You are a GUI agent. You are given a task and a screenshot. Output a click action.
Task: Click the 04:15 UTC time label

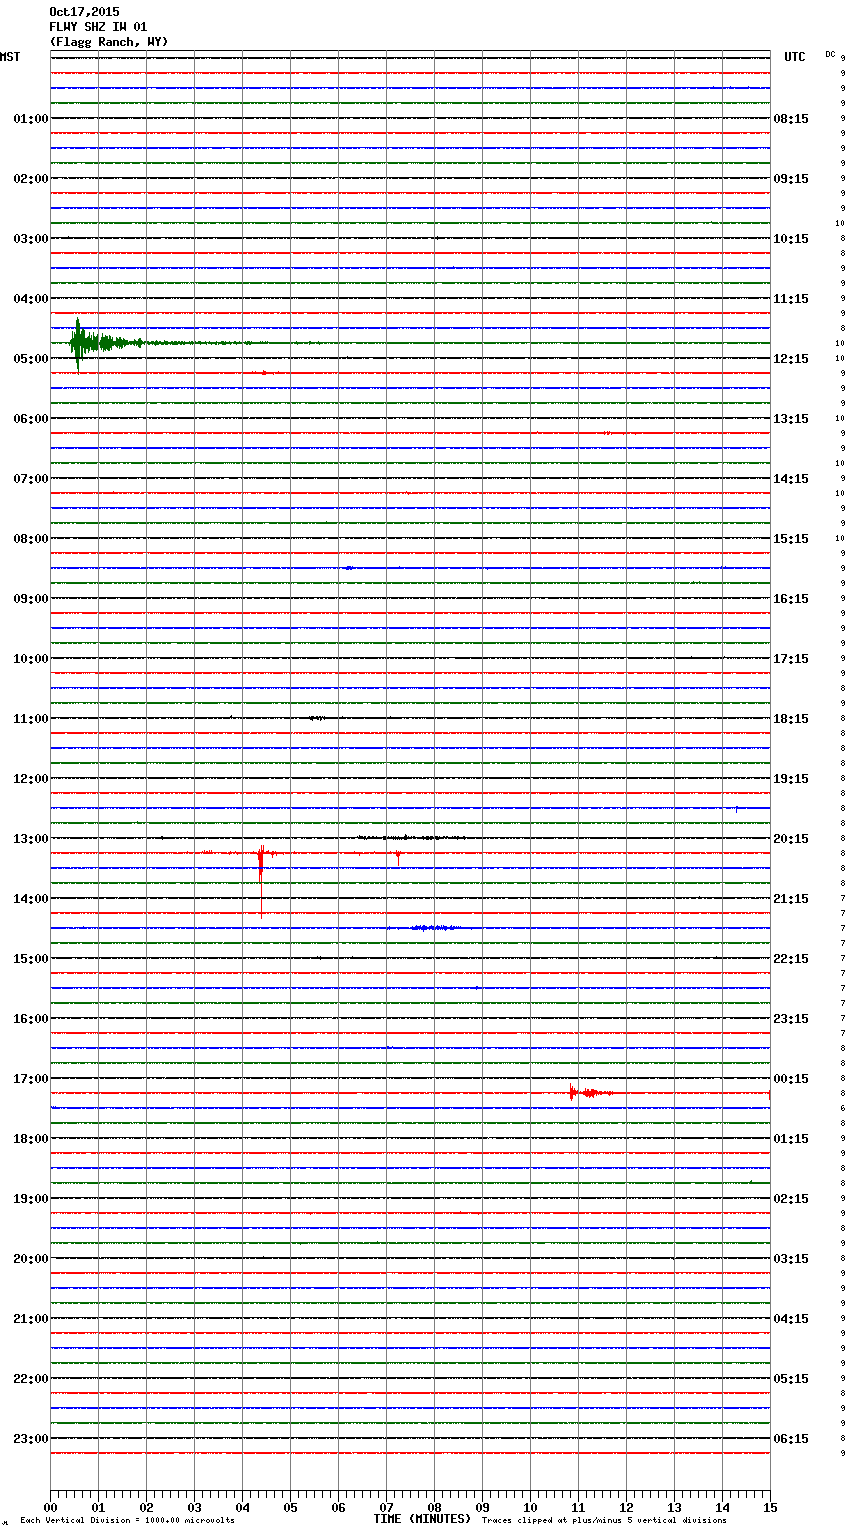pos(791,1319)
